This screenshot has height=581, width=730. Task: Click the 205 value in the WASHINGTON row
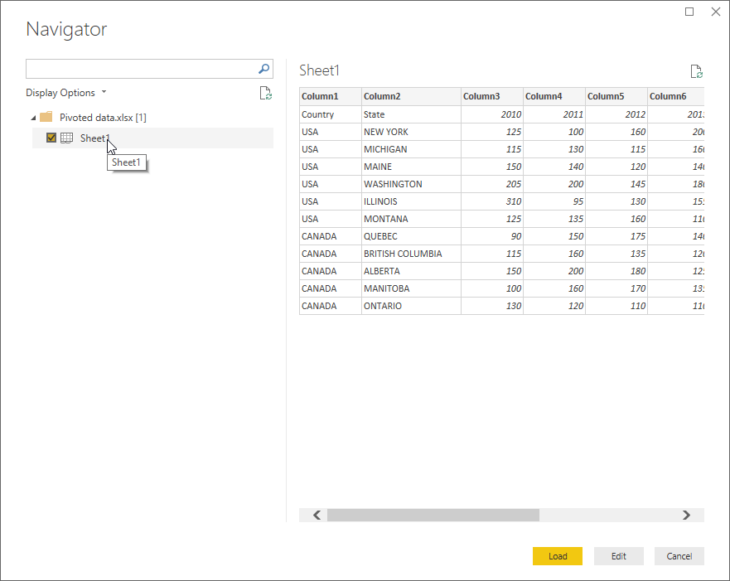tap(492, 184)
